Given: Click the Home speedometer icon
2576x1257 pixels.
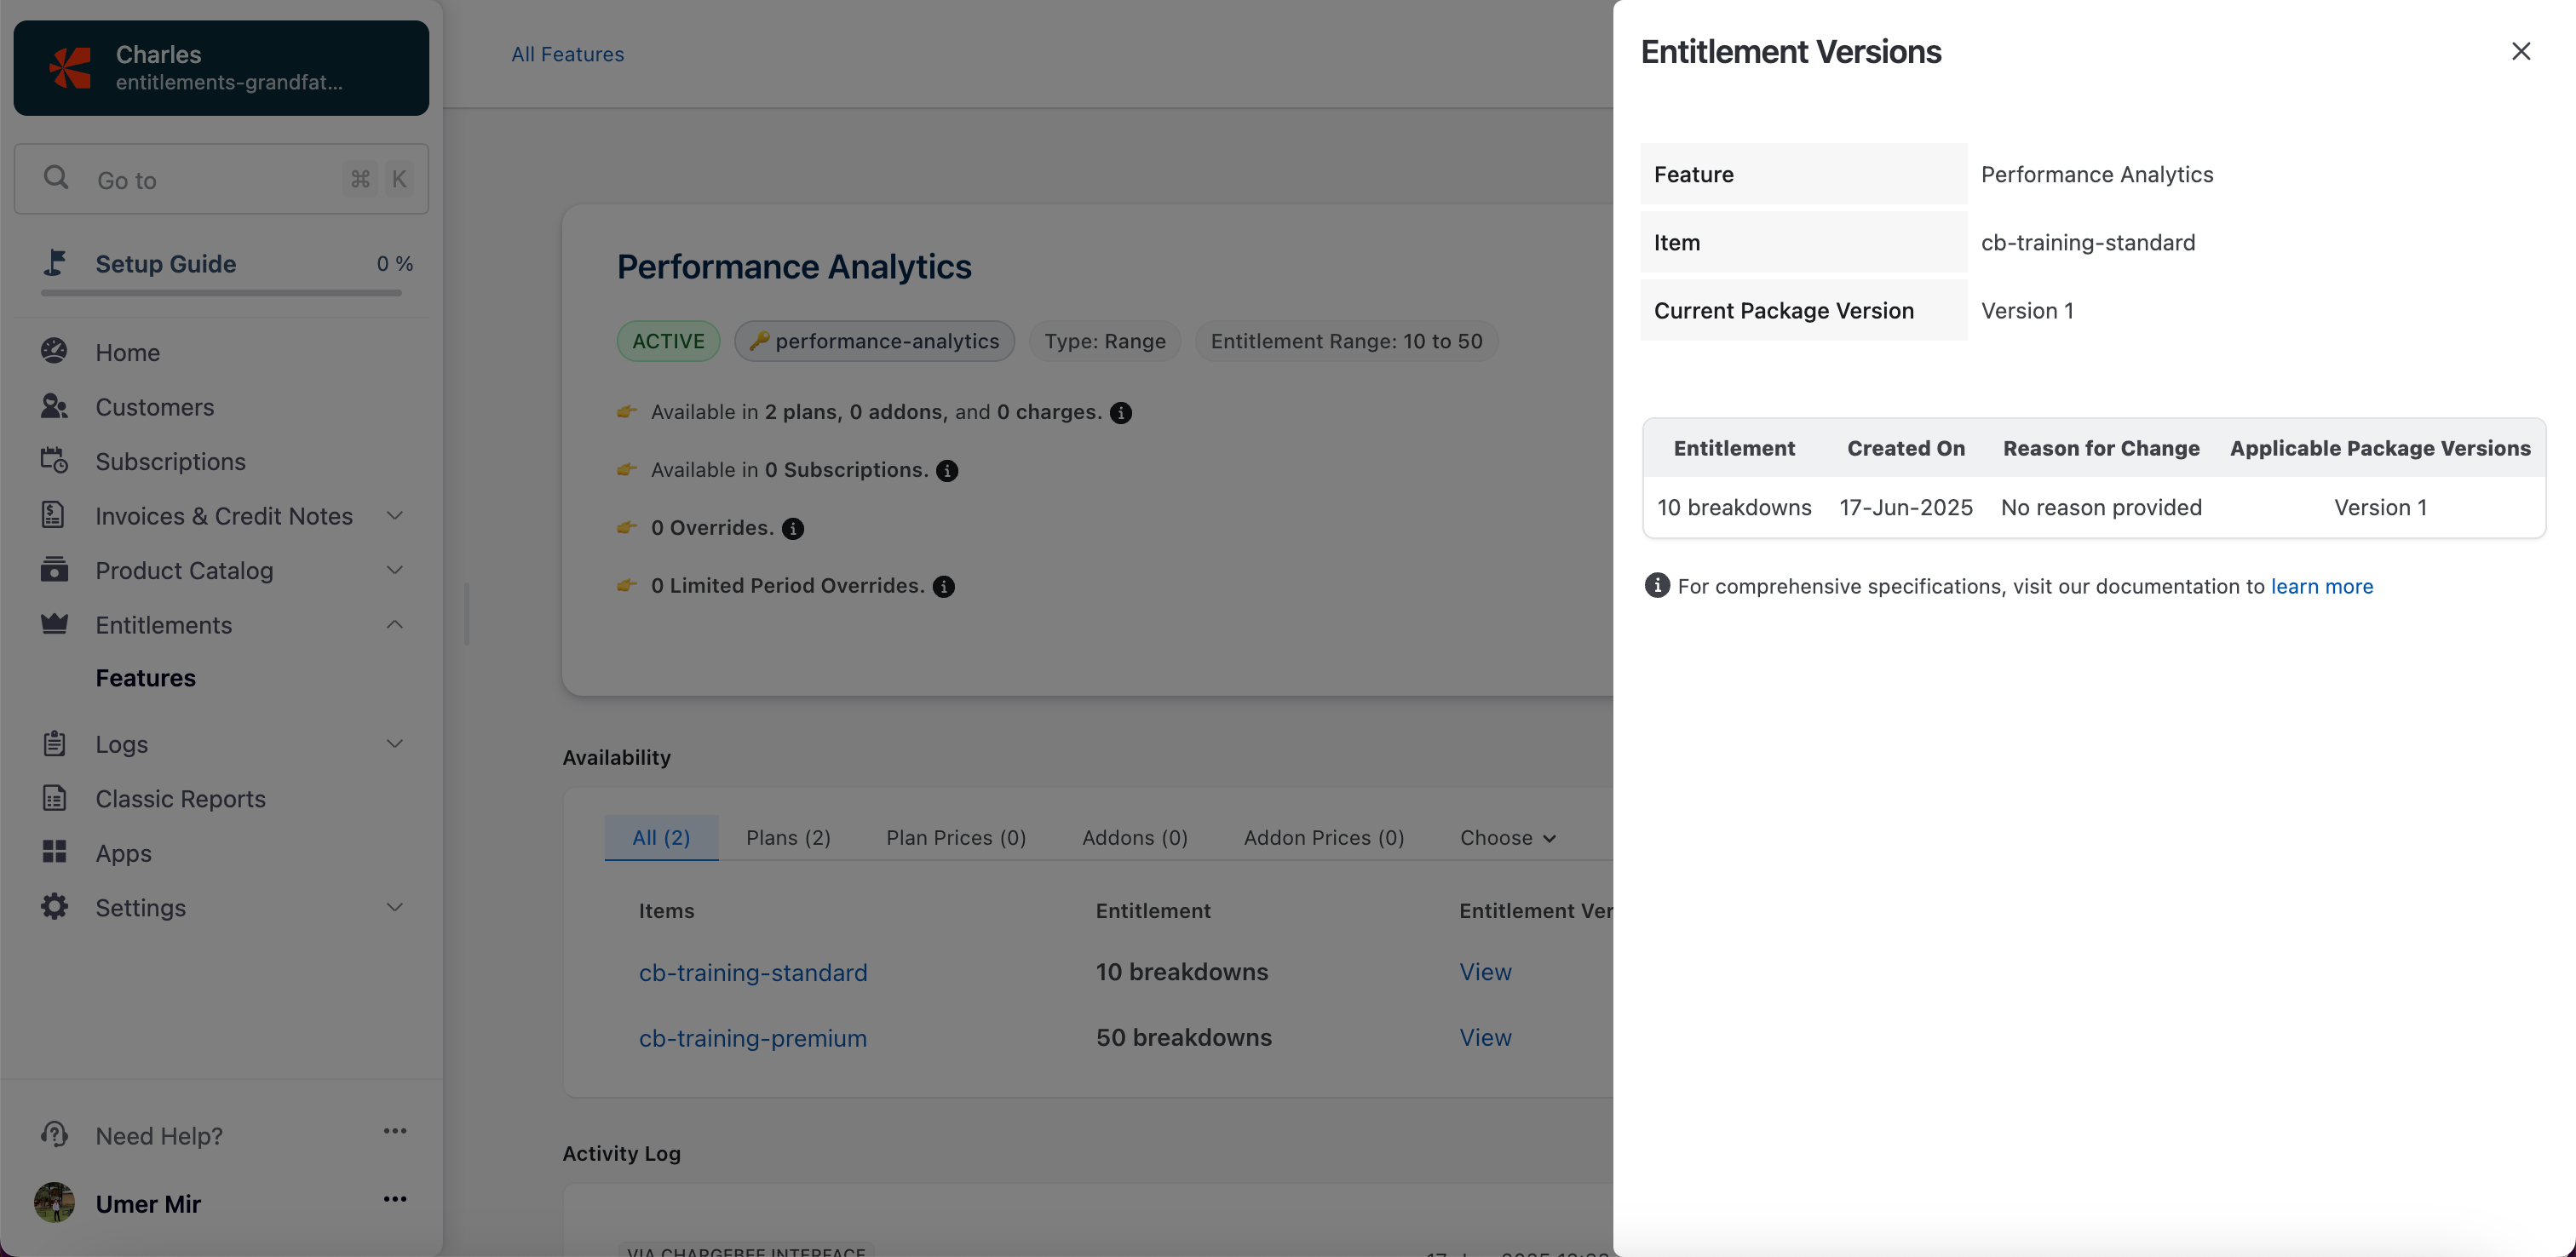Looking at the screenshot, I should pyautogui.click(x=54, y=351).
